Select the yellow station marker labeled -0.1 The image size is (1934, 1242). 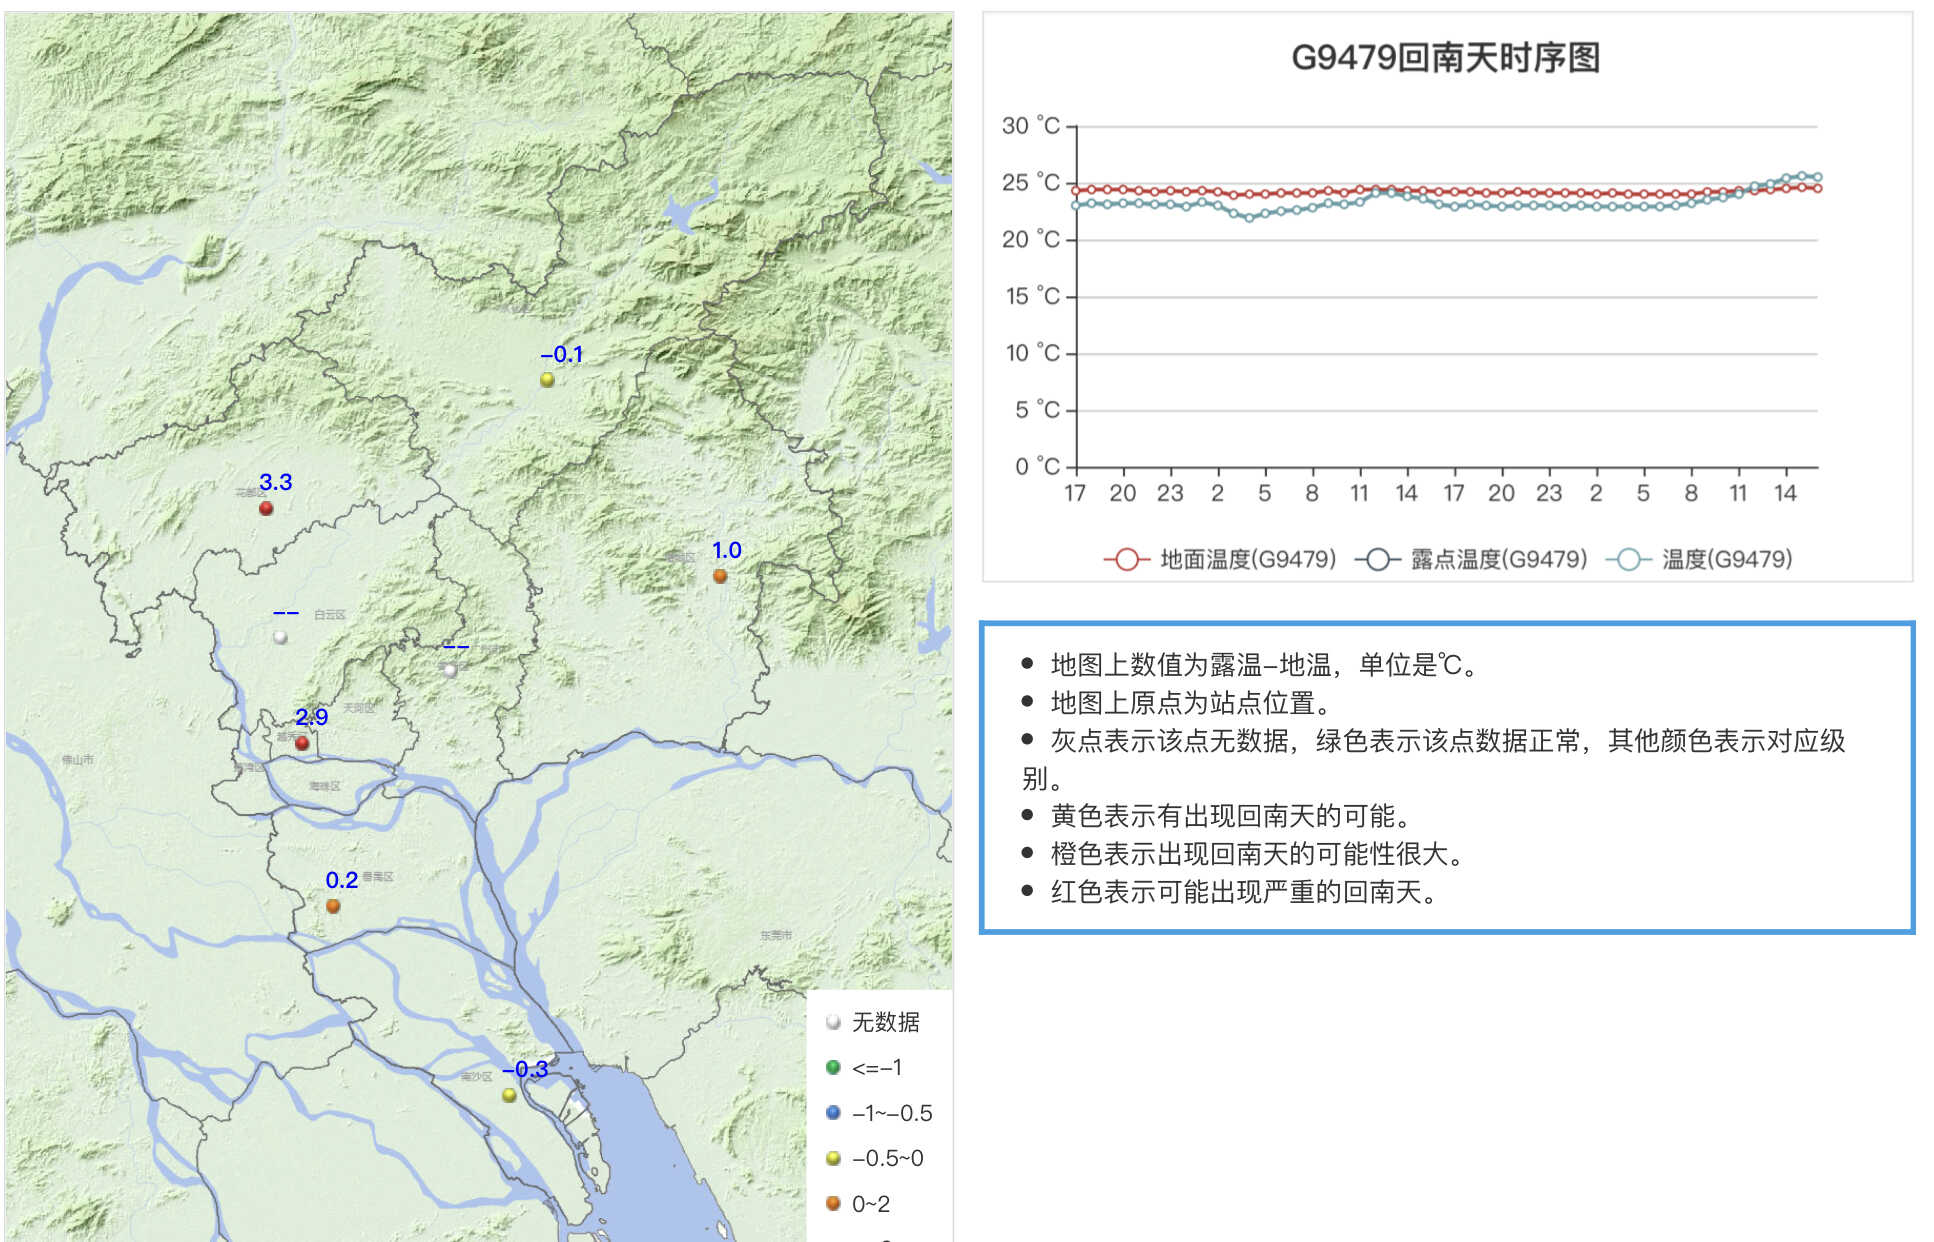[x=547, y=380]
